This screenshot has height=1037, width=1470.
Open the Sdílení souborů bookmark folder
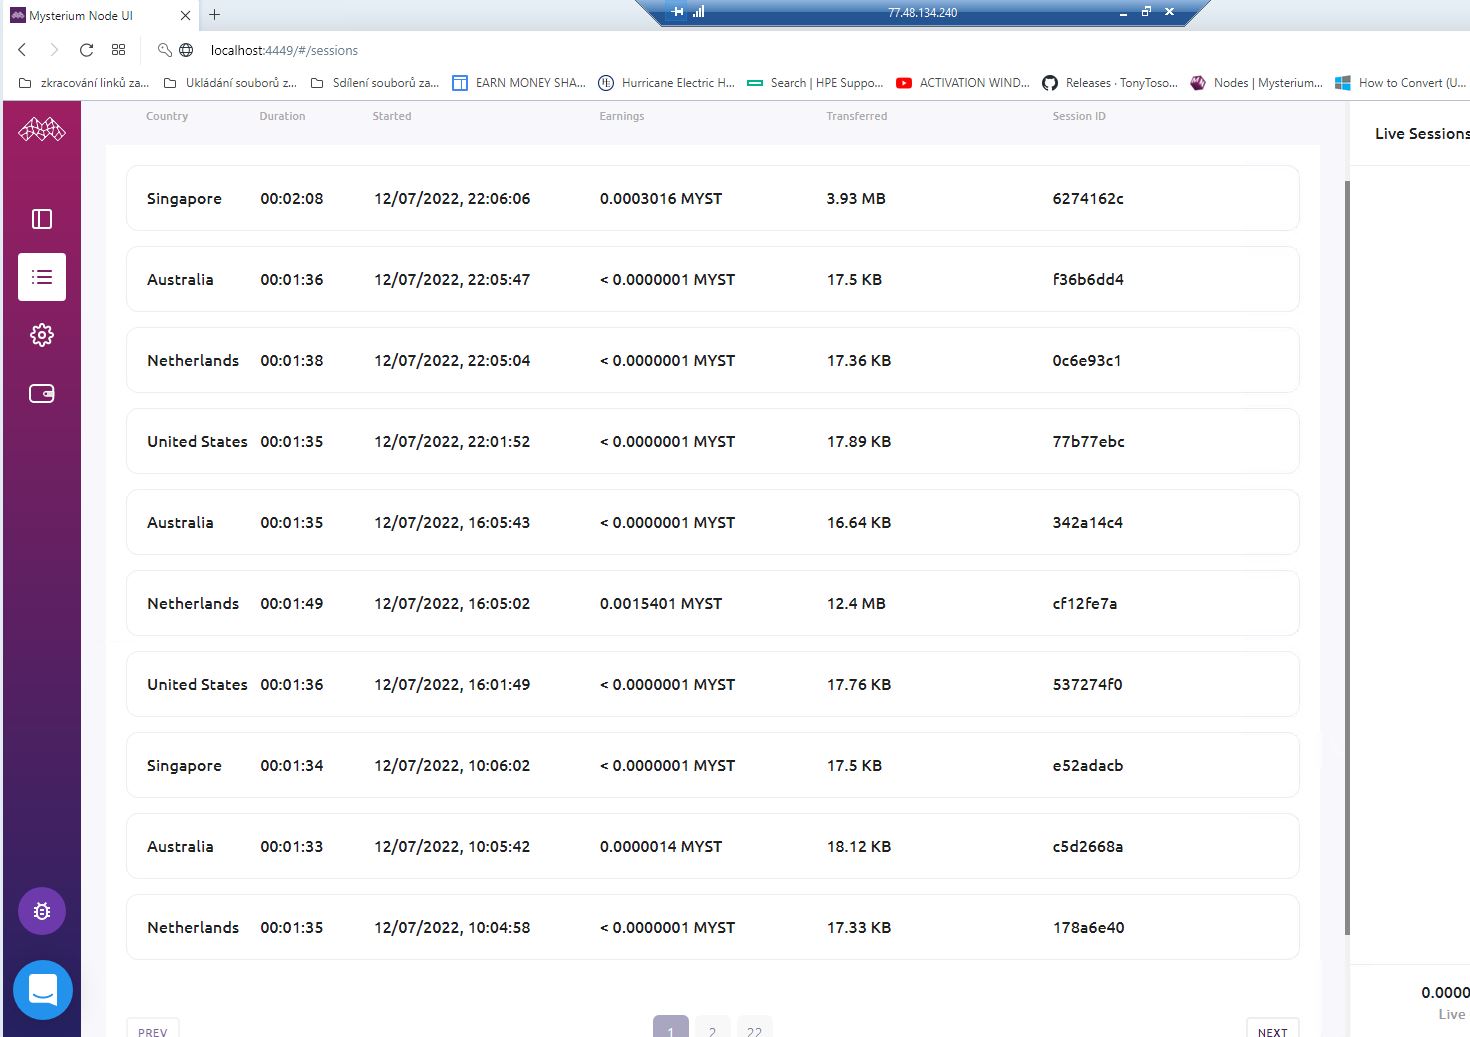[x=375, y=83]
